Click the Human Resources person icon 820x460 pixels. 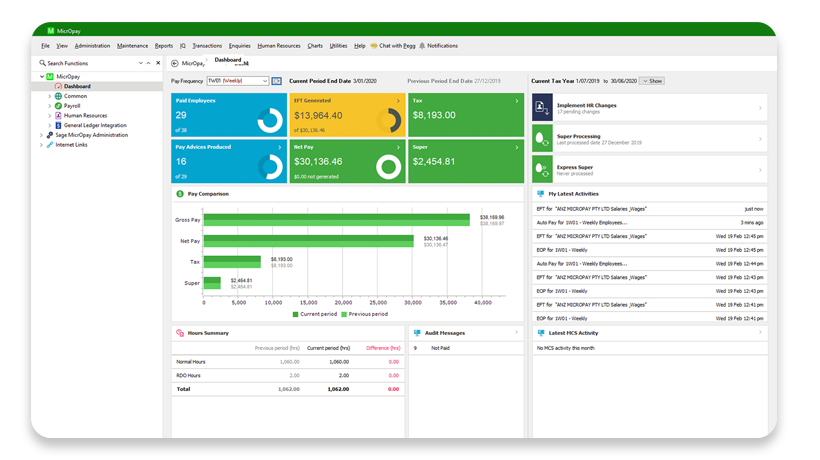58,116
